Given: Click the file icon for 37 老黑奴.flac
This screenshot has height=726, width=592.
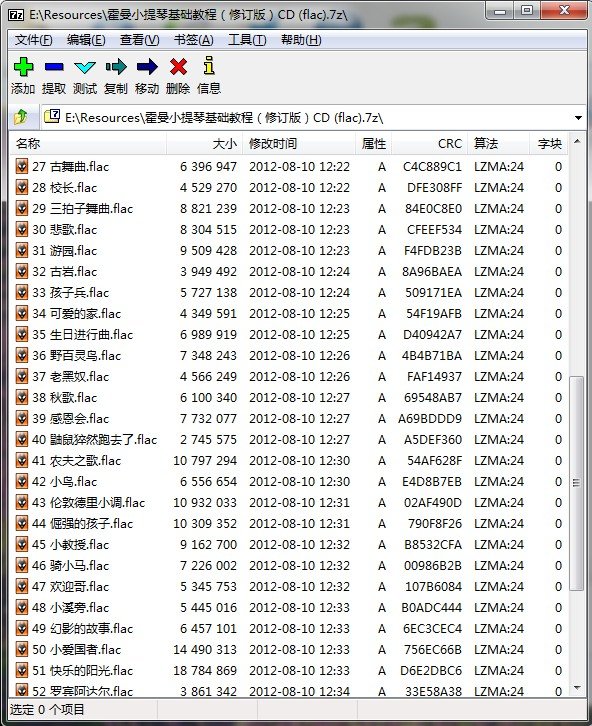Looking at the screenshot, I should point(22,376).
